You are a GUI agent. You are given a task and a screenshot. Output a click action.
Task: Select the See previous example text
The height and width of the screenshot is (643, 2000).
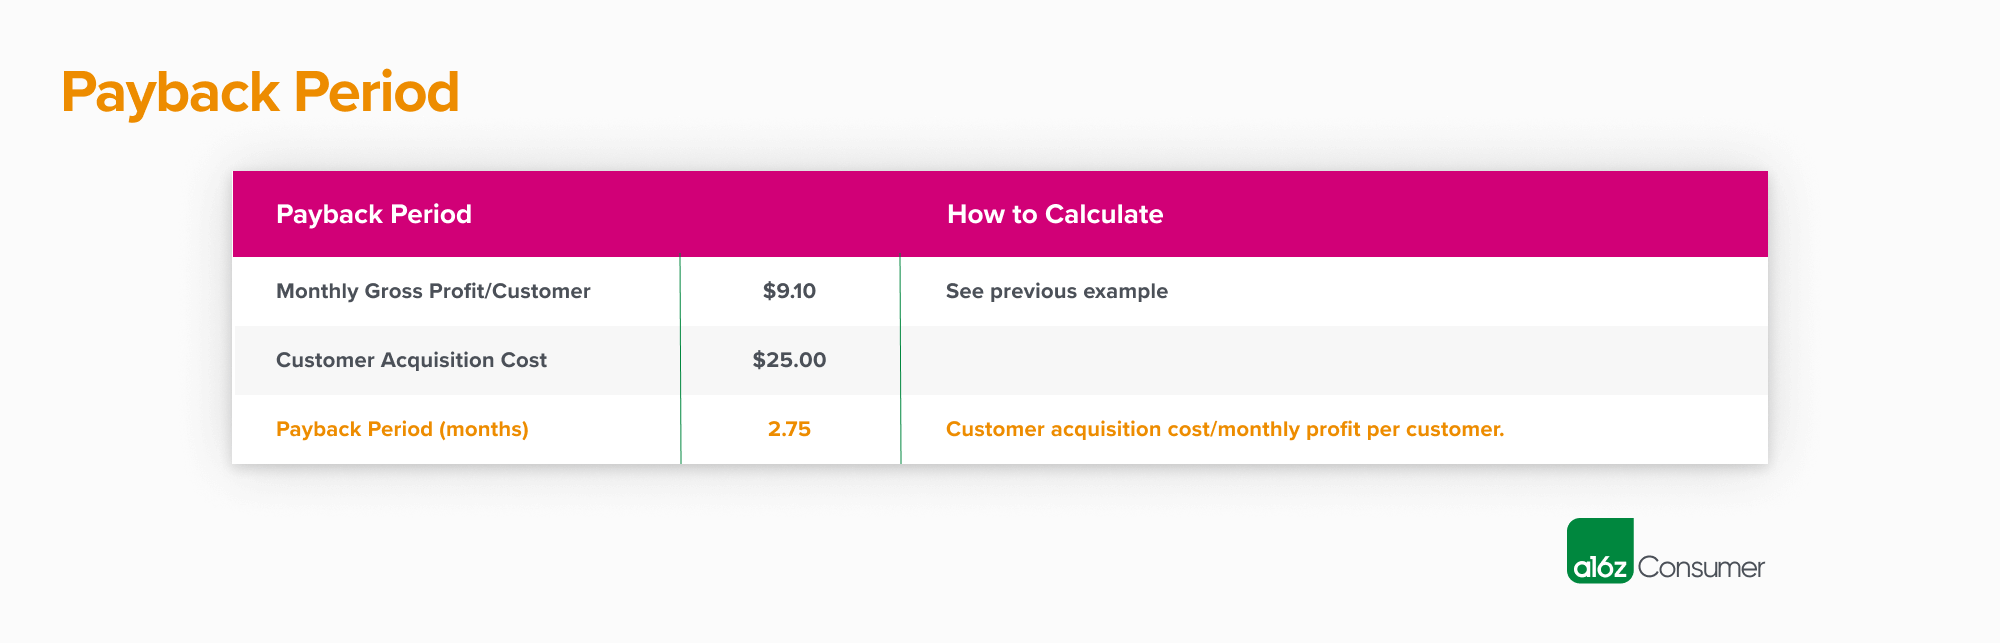[1057, 291]
